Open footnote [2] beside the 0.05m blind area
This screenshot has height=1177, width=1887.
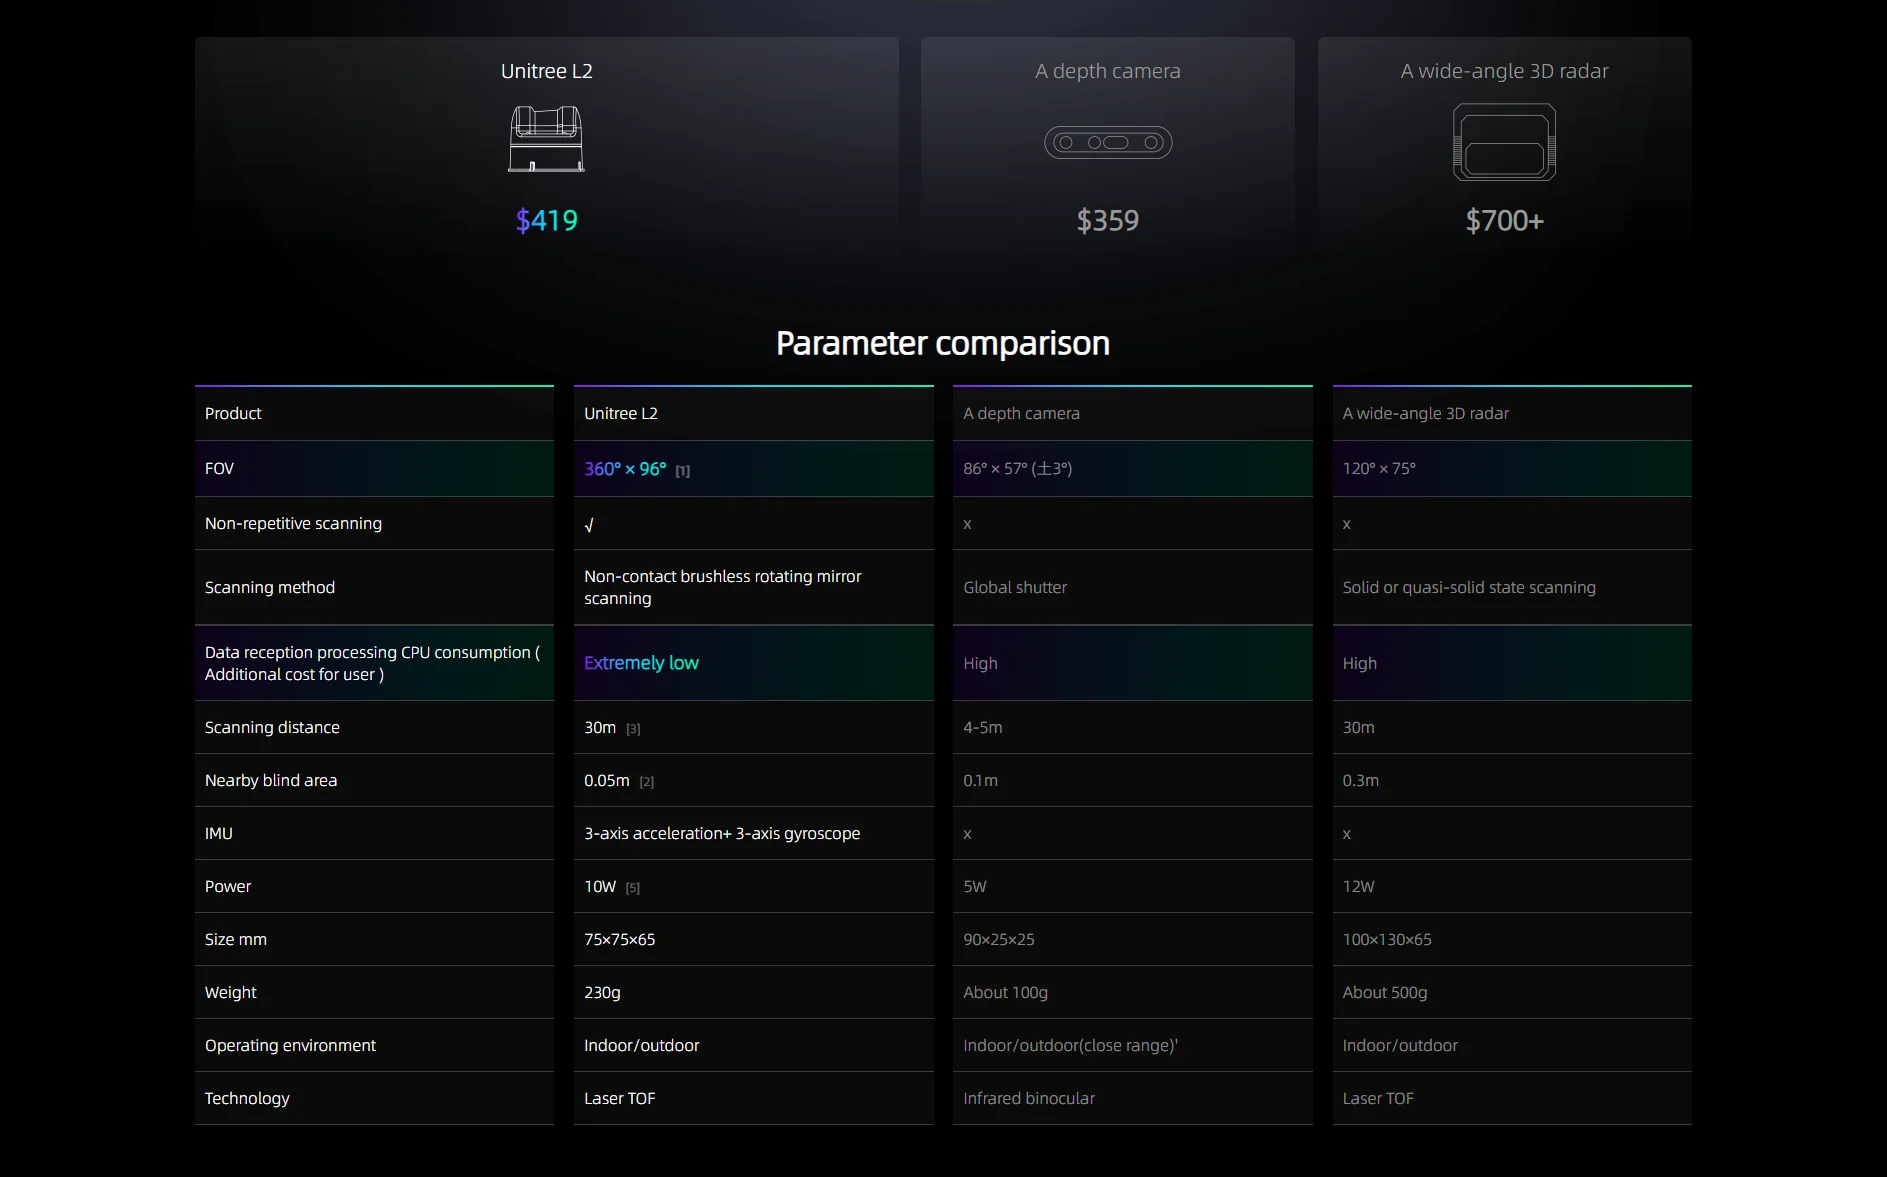pyautogui.click(x=647, y=782)
